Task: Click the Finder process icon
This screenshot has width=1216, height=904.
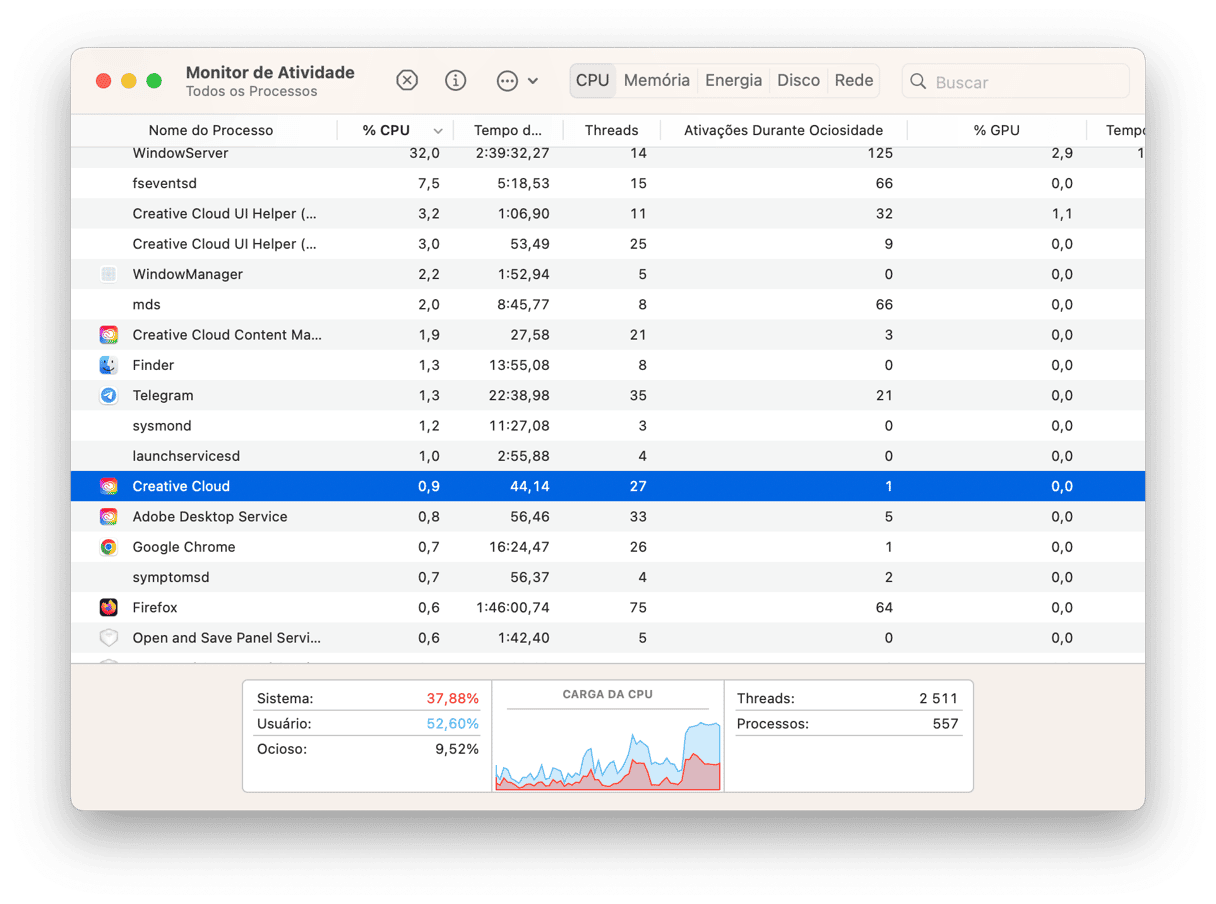Action: pyautogui.click(x=109, y=365)
